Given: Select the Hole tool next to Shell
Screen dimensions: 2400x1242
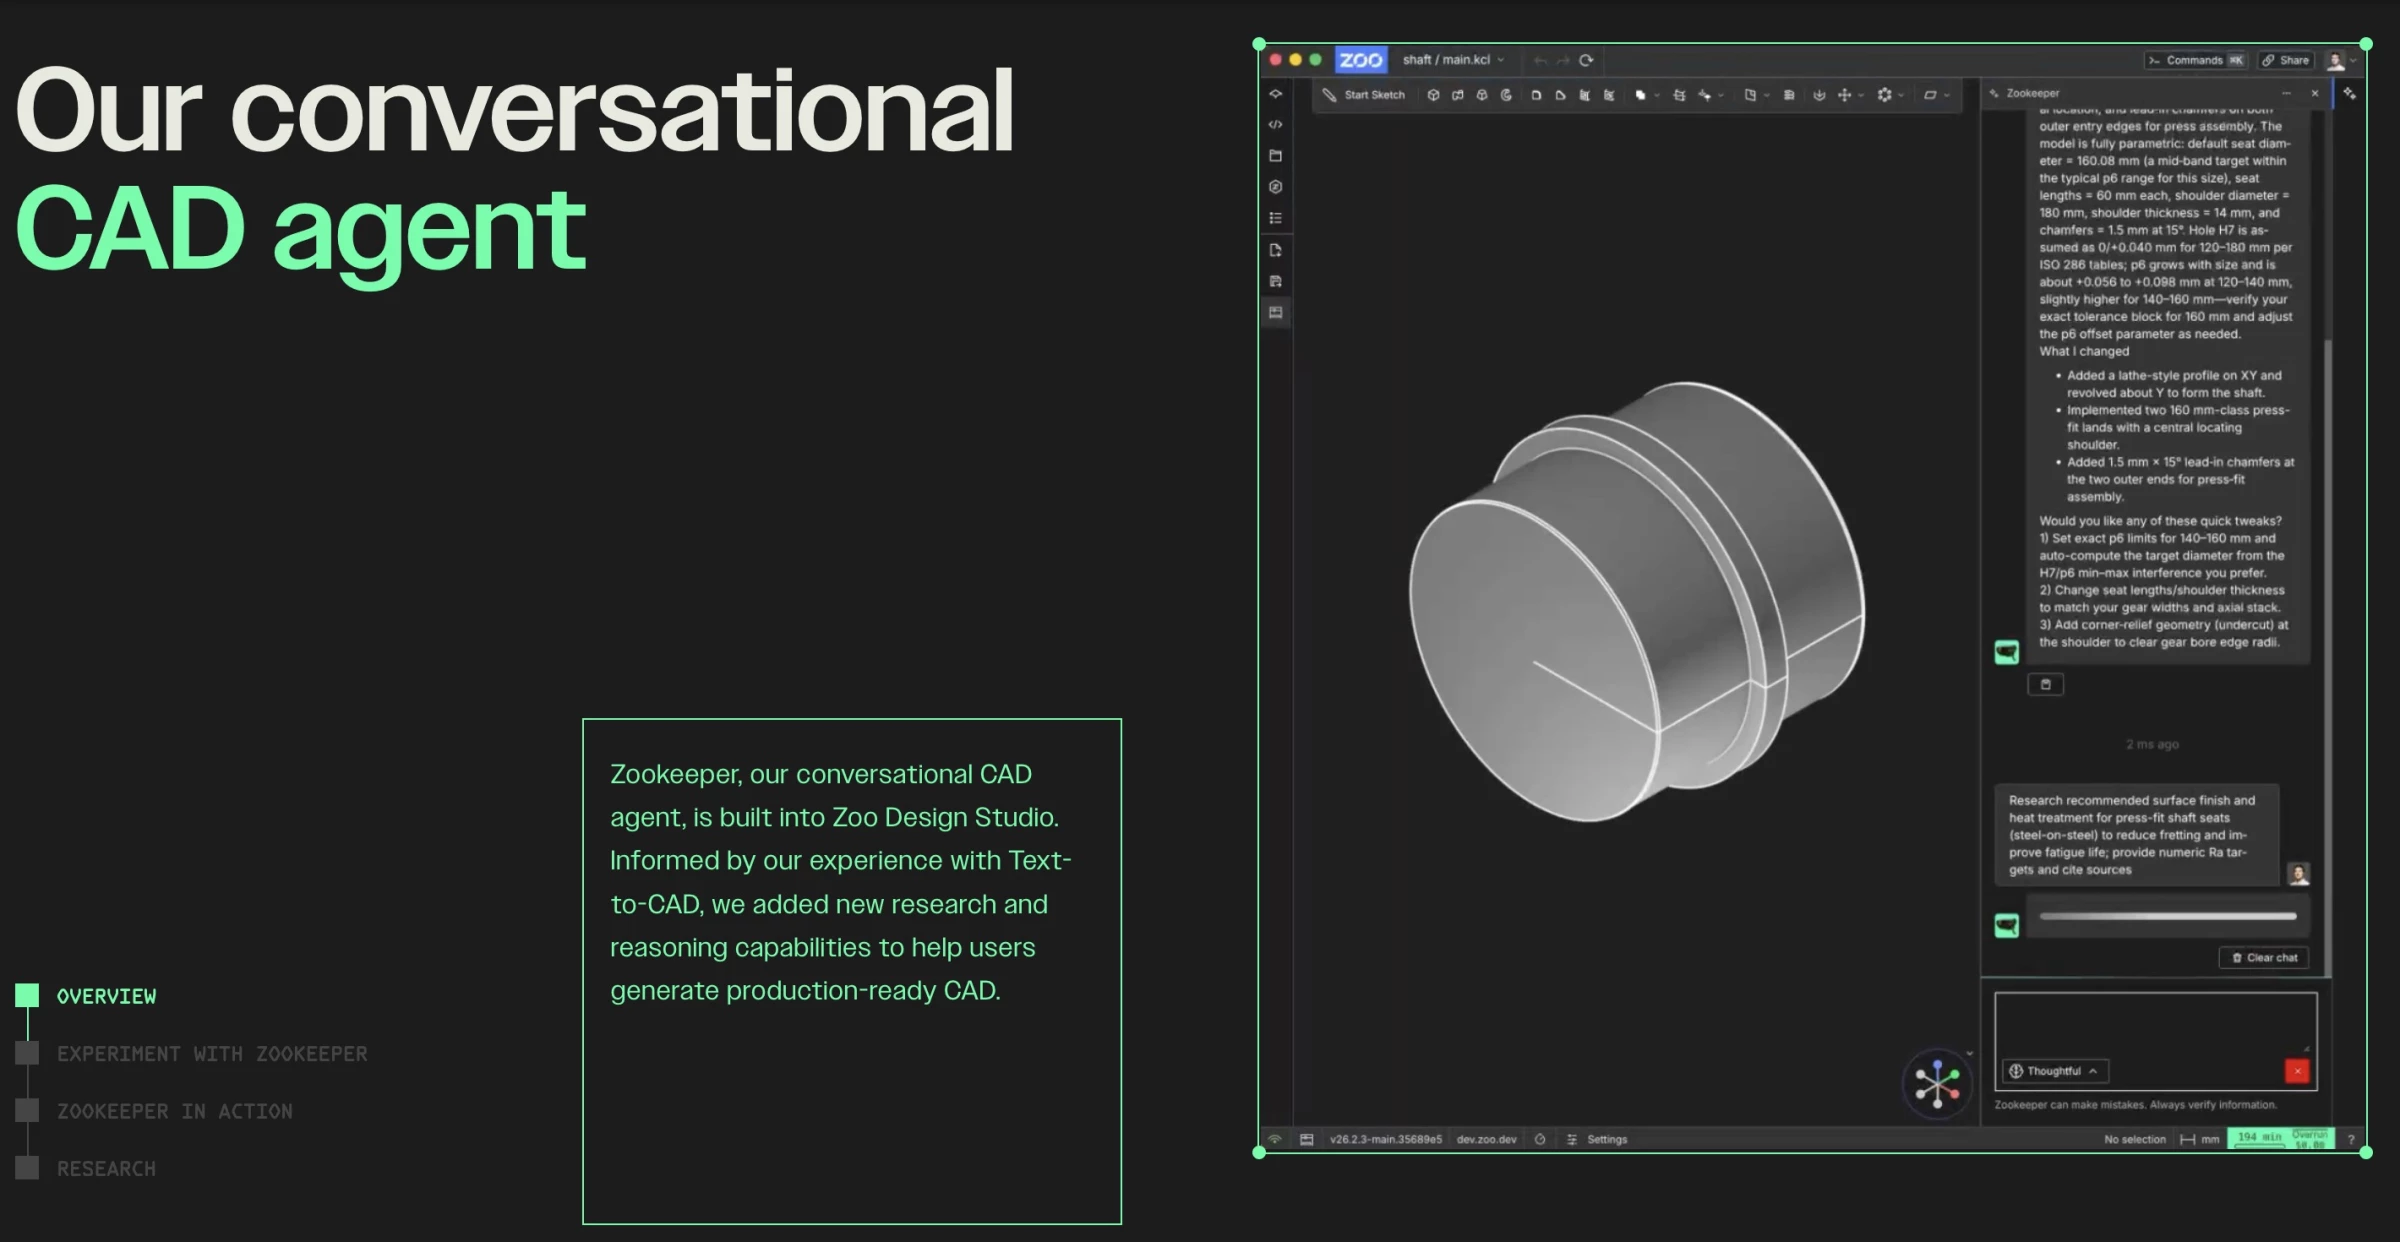Looking at the screenshot, I should click(x=1609, y=95).
